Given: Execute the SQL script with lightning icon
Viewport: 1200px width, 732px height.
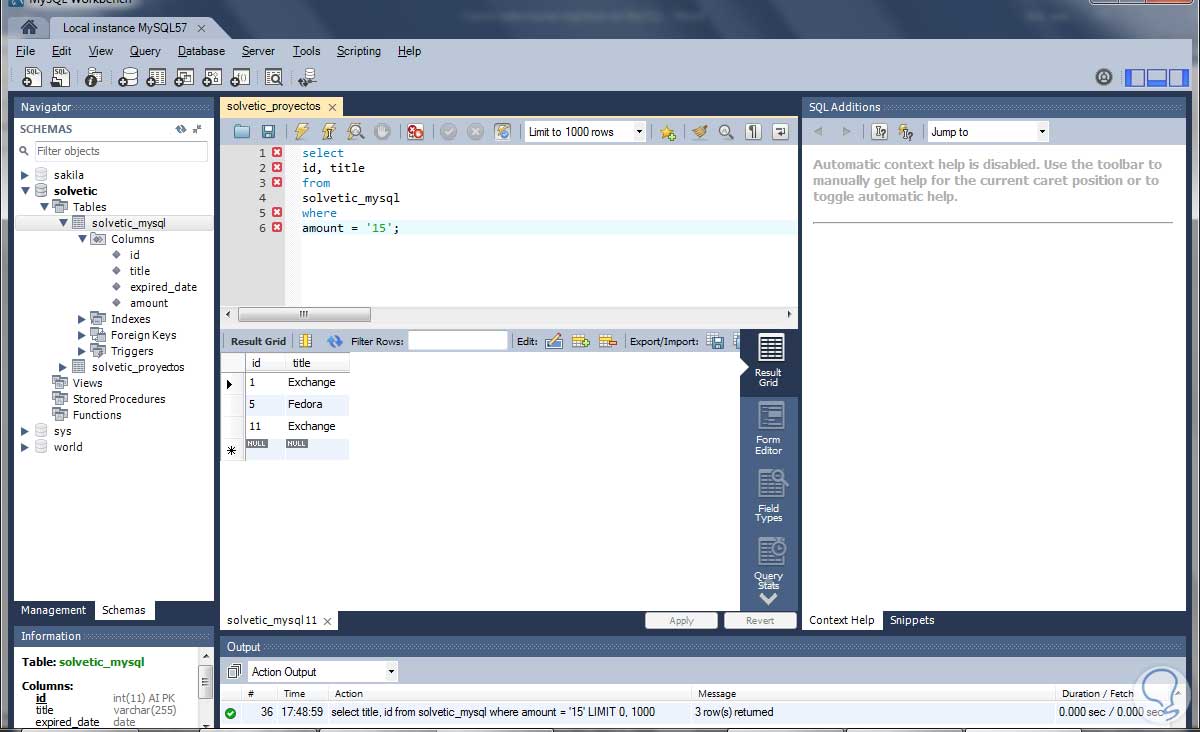Looking at the screenshot, I should point(301,132).
